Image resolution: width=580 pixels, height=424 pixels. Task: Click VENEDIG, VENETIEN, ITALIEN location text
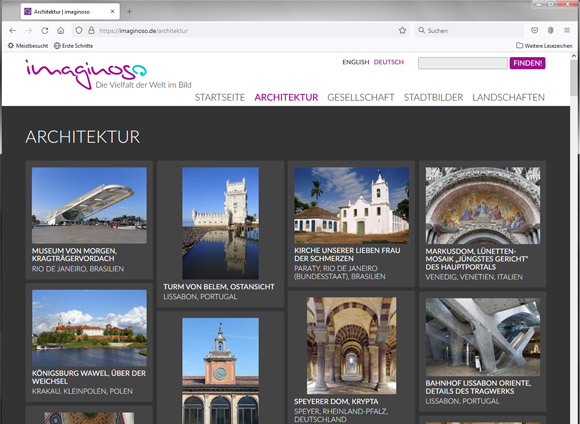point(474,277)
